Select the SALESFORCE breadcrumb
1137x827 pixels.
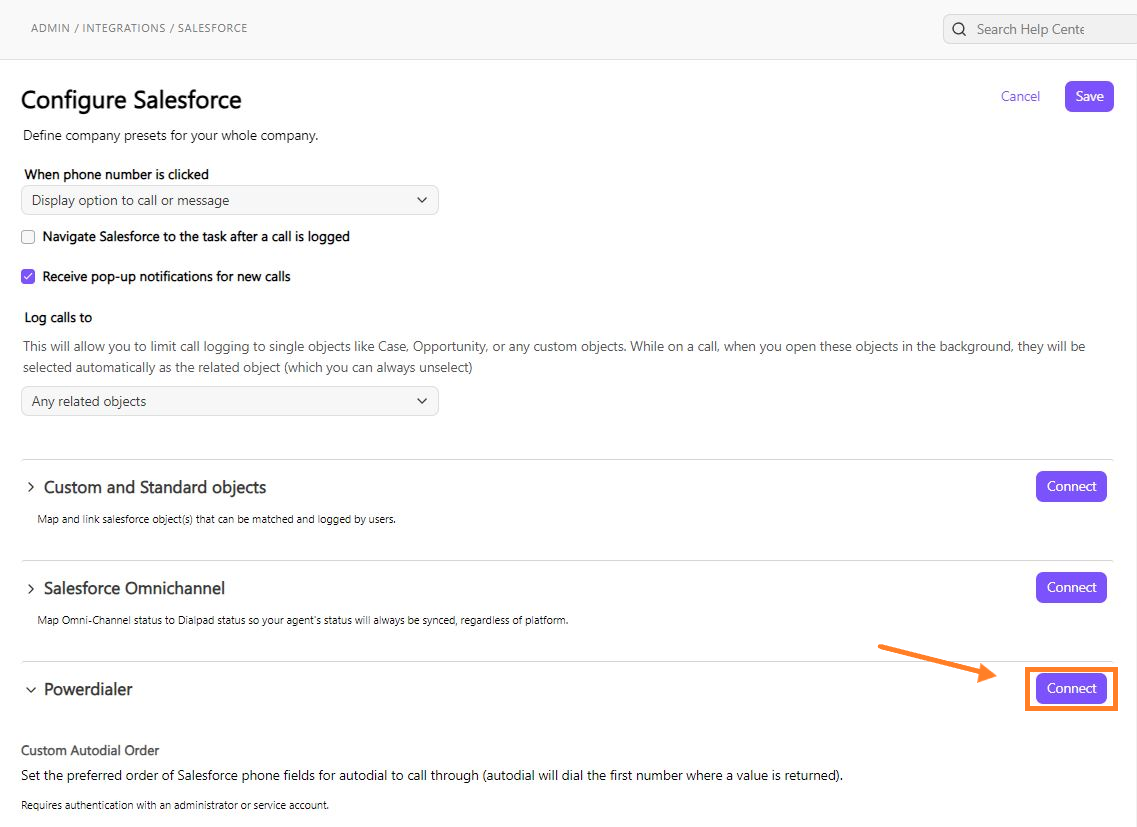click(212, 28)
